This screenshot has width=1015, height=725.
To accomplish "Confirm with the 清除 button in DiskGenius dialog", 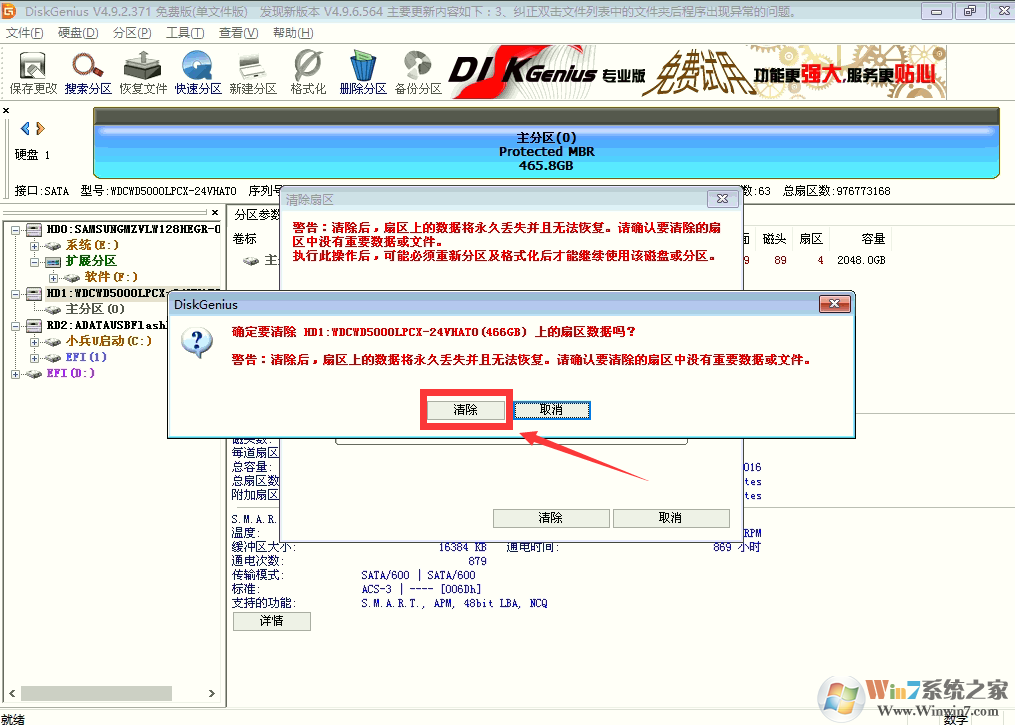I will 465,410.
